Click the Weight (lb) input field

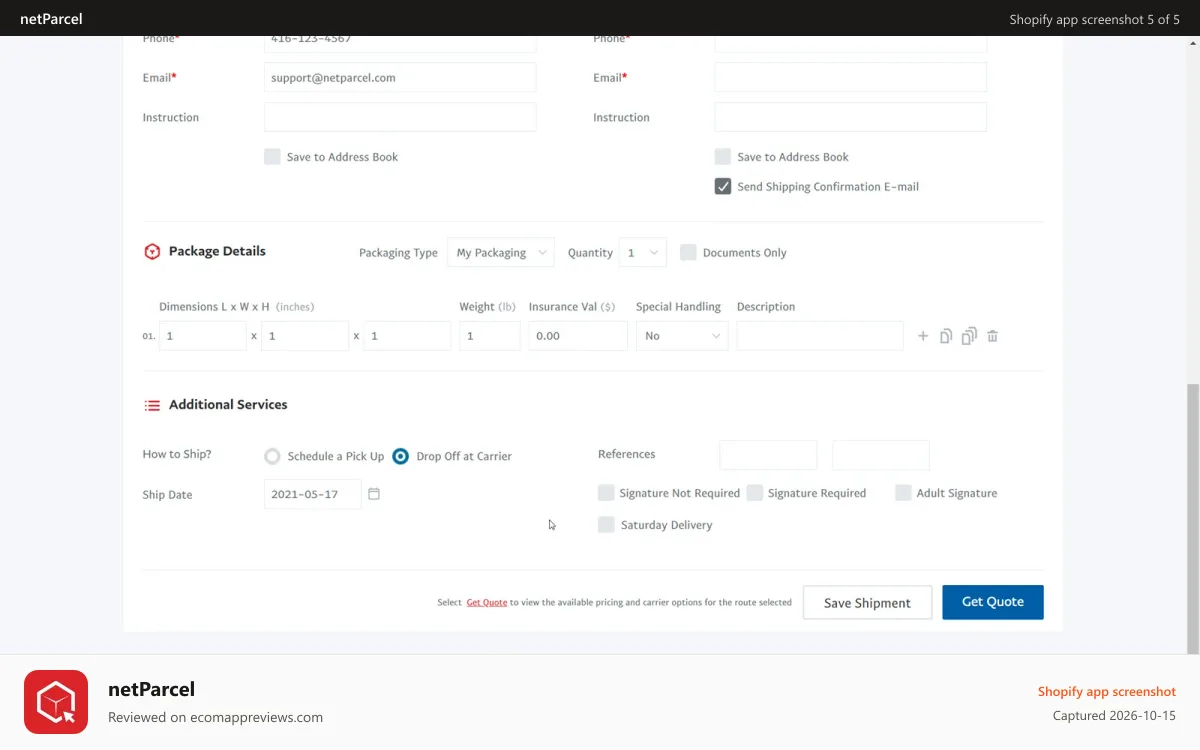[x=490, y=336]
